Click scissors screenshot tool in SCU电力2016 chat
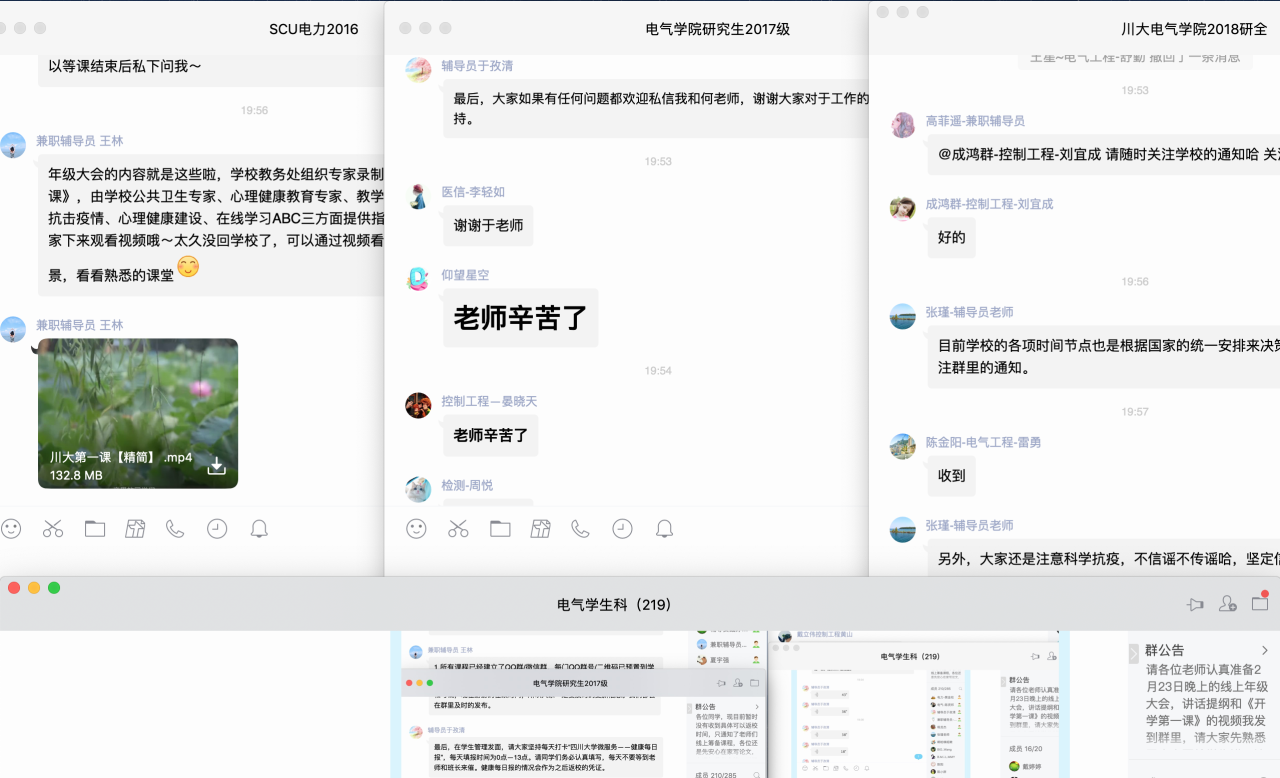This screenshot has height=778, width=1280. [x=53, y=529]
